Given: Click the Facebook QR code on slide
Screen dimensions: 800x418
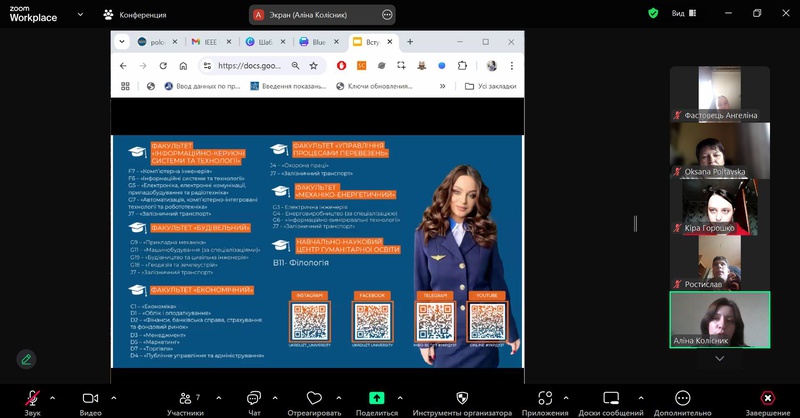Looking at the screenshot, I should click(372, 322).
